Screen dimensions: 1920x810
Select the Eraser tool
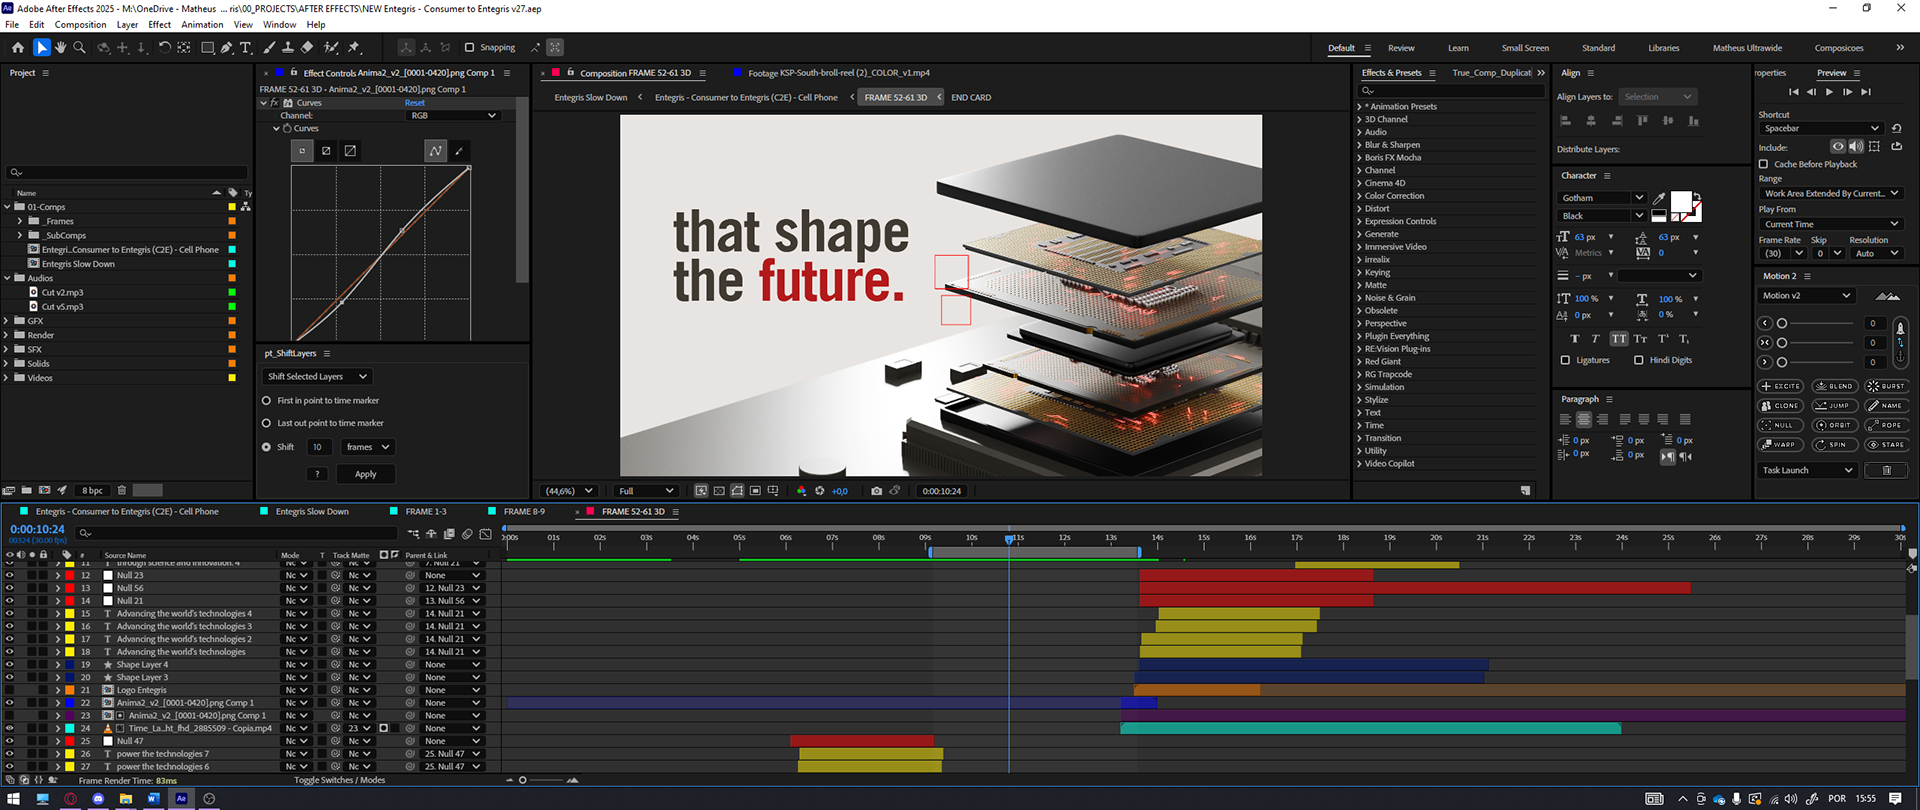(x=308, y=47)
